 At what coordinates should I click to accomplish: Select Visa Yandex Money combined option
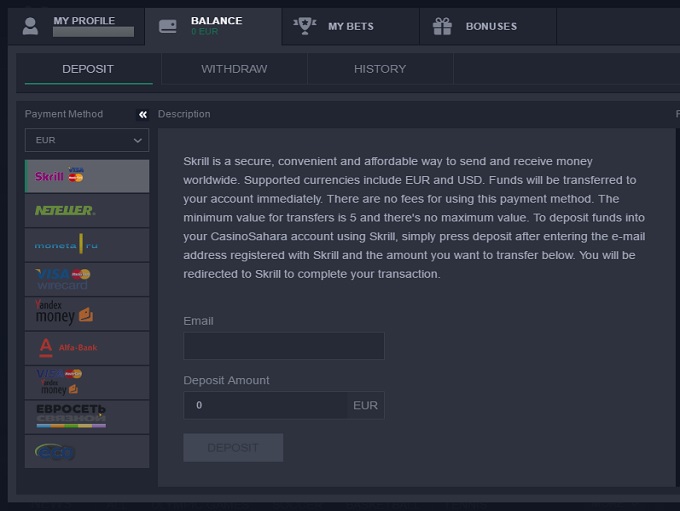[86, 382]
